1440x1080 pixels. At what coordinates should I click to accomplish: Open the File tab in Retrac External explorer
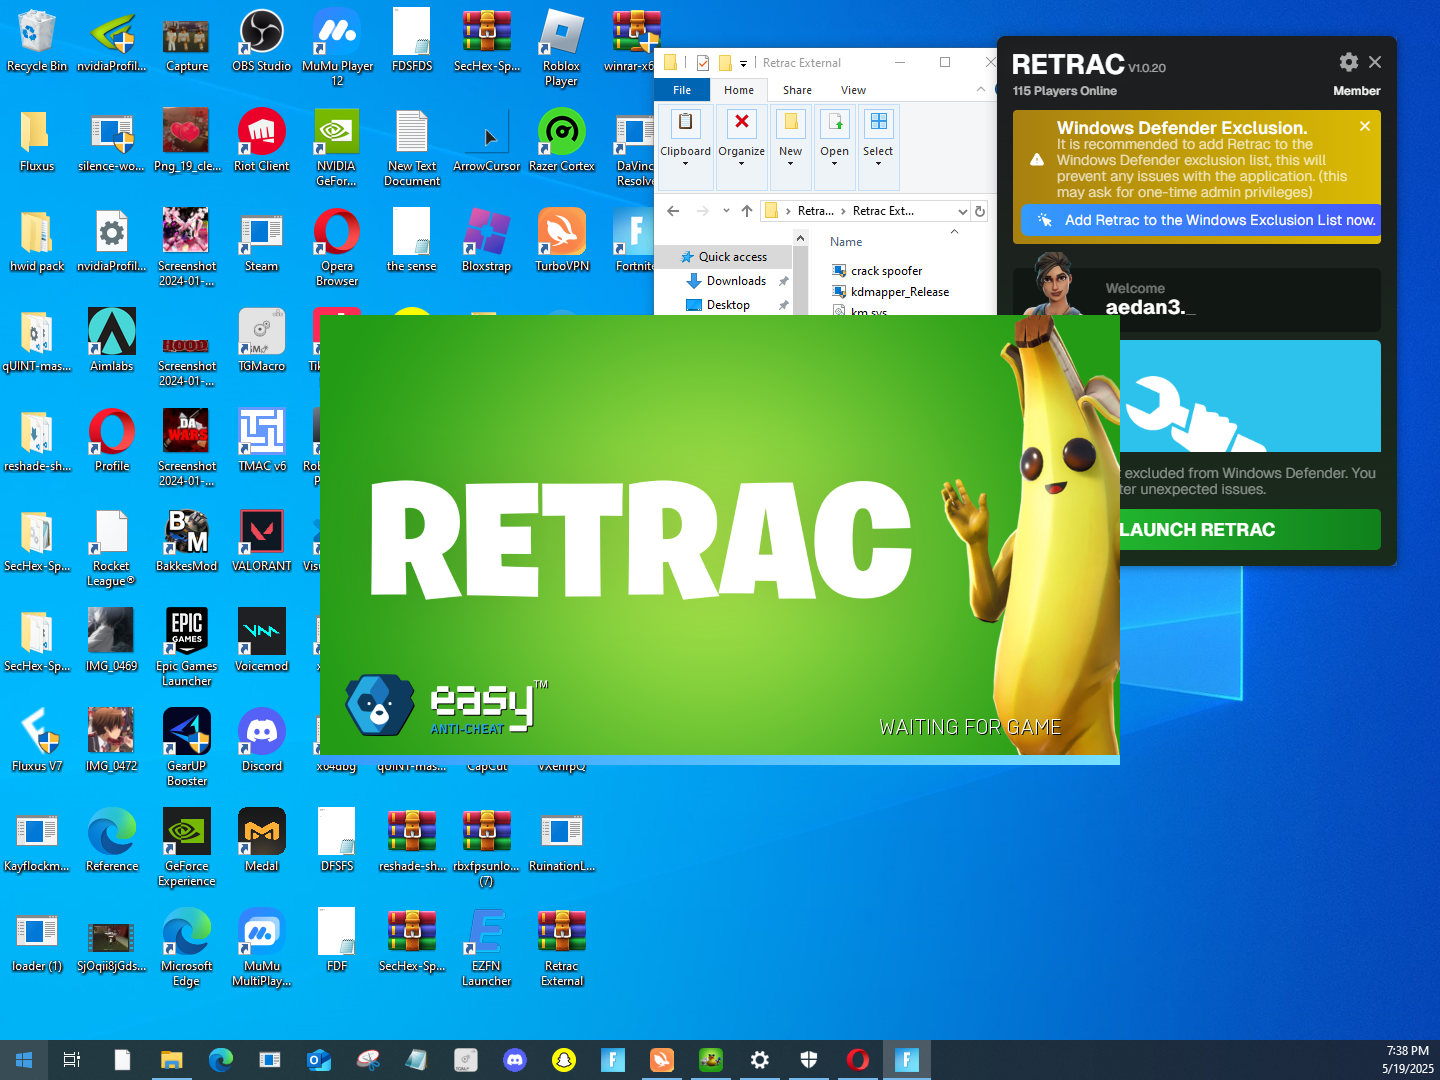click(x=682, y=90)
